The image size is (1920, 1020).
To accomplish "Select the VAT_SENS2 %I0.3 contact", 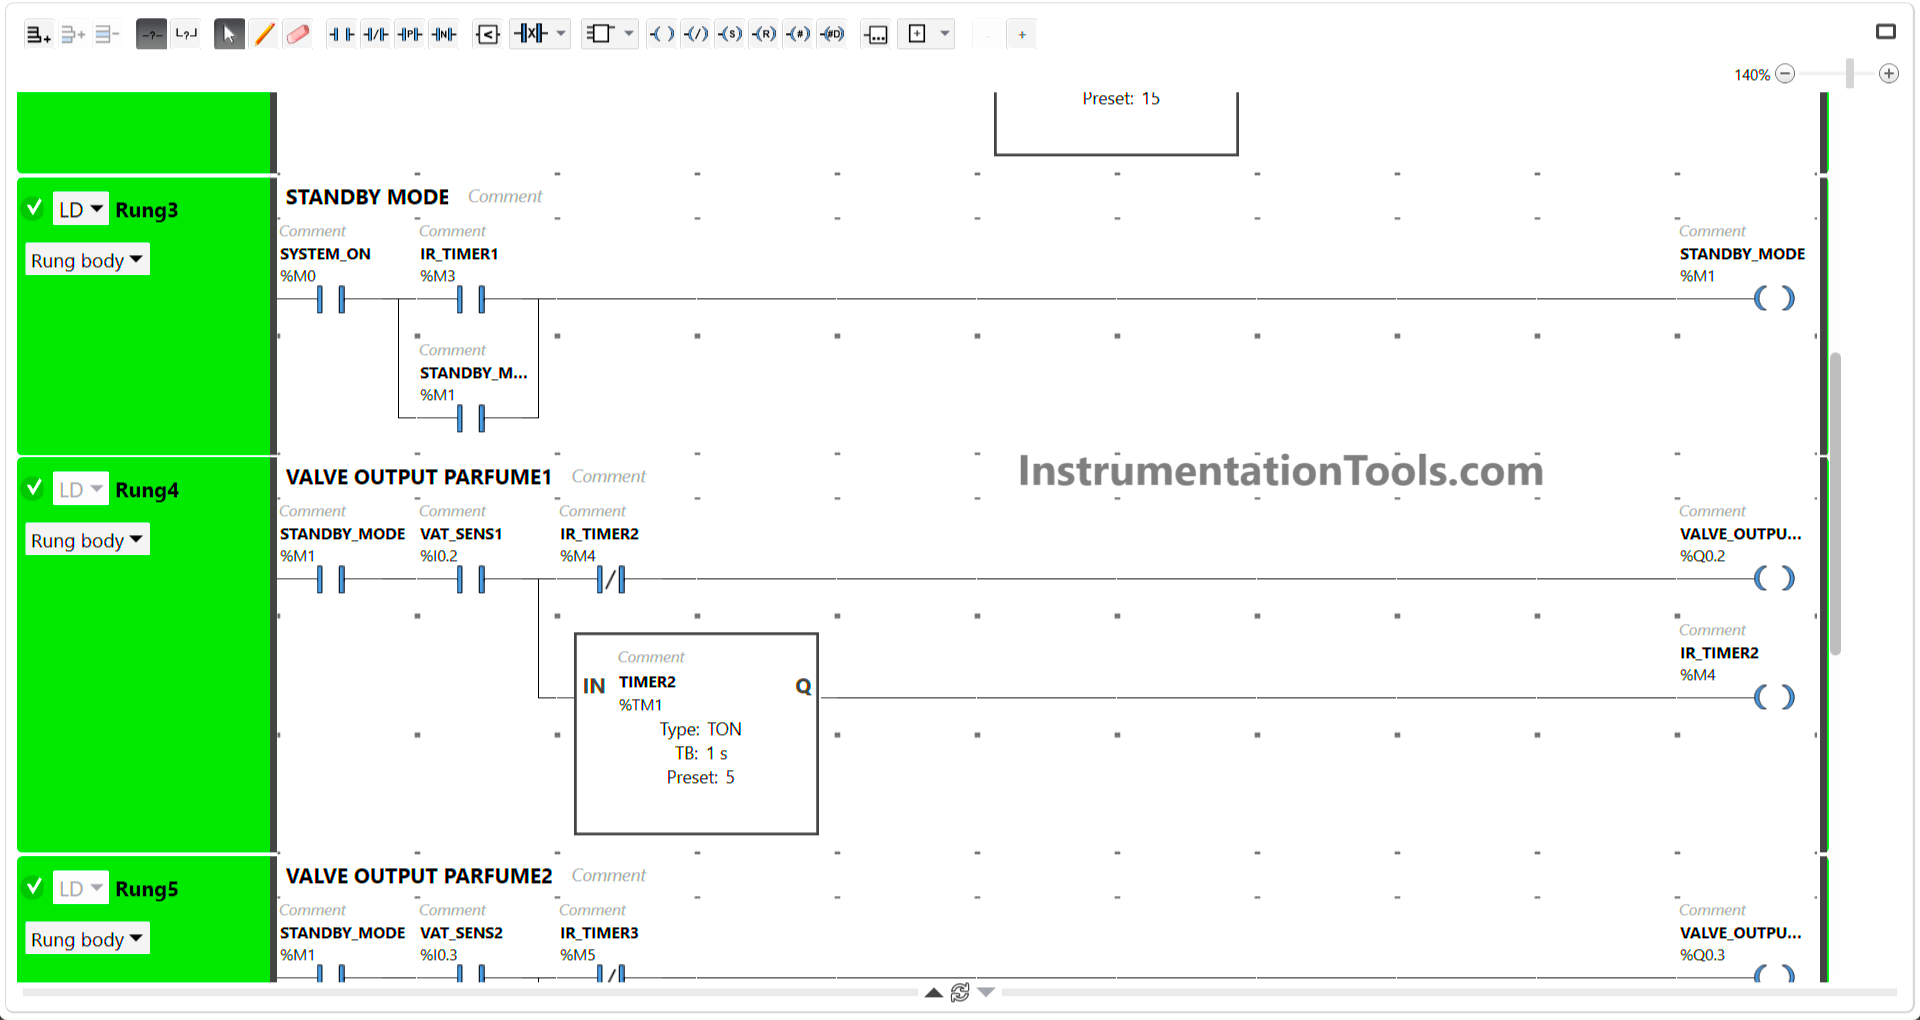I will click(x=470, y=972).
